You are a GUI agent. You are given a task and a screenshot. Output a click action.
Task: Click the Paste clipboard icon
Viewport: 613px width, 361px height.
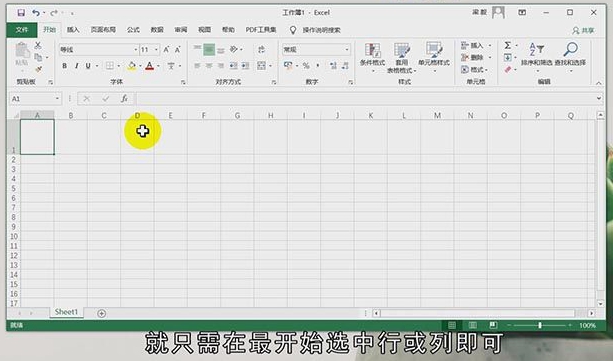click(22, 51)
